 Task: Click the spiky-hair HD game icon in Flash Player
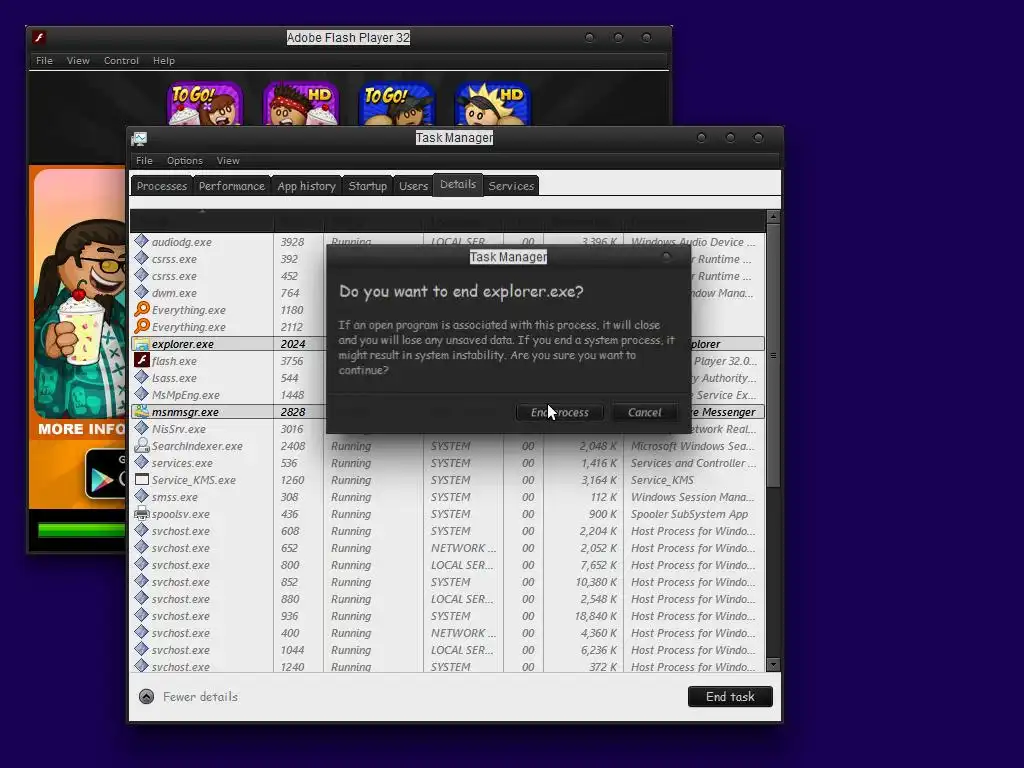tap(492, 103)
